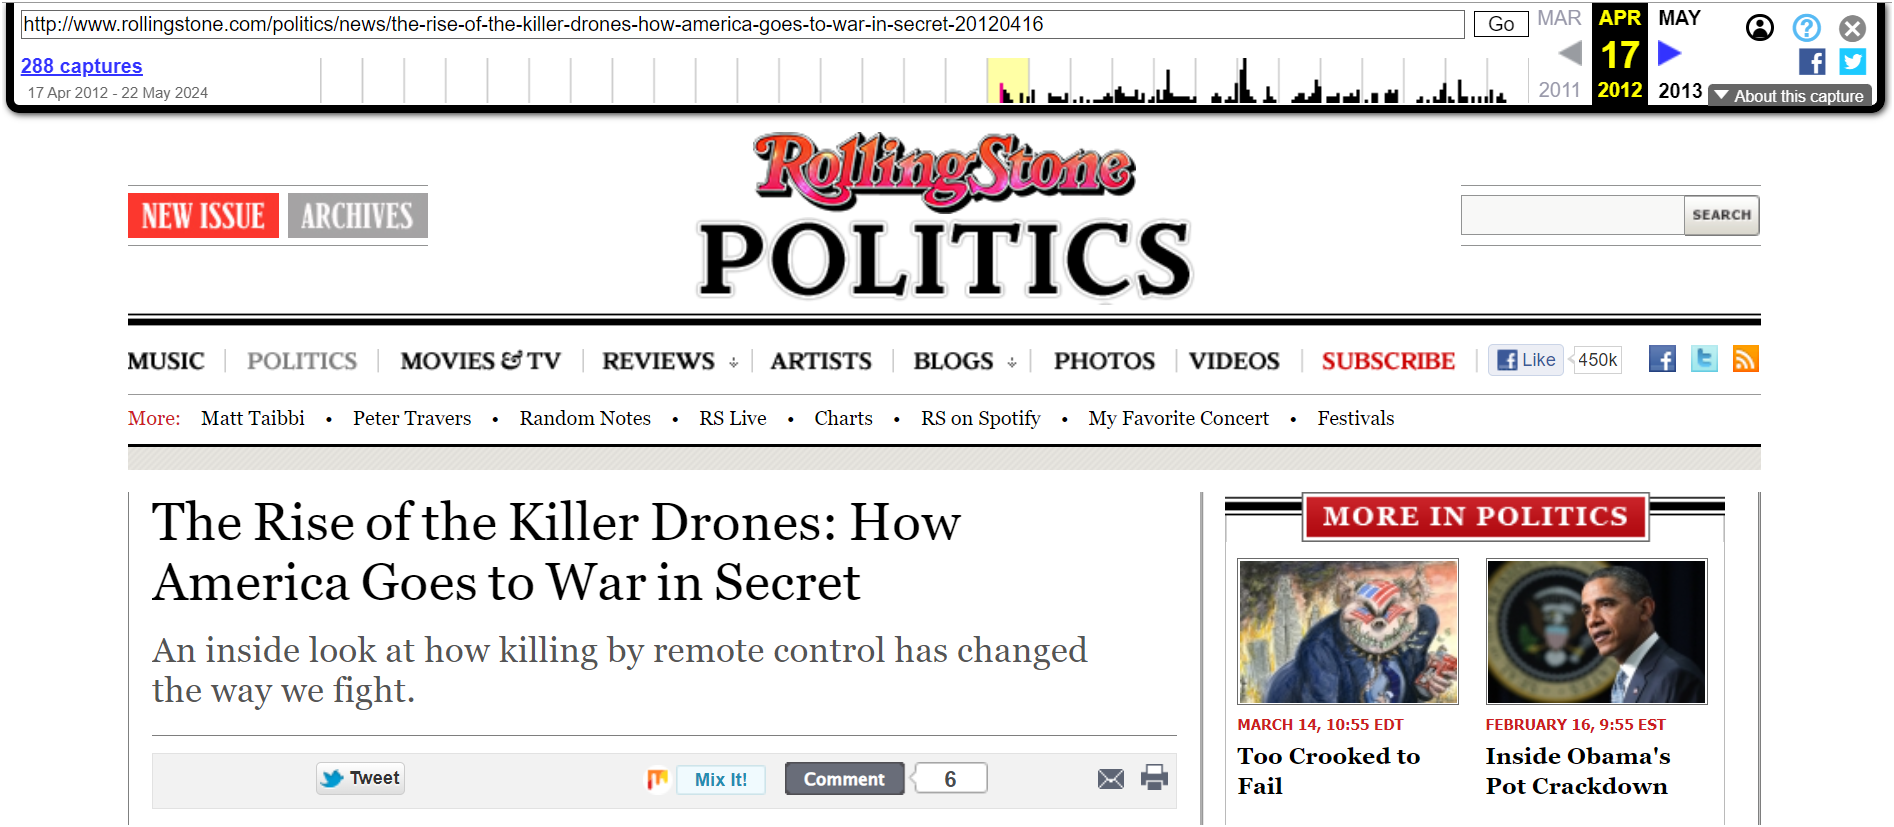Select the Music navigation item
This screenshot has height=827, width=1894.
[x=166, y=361]
